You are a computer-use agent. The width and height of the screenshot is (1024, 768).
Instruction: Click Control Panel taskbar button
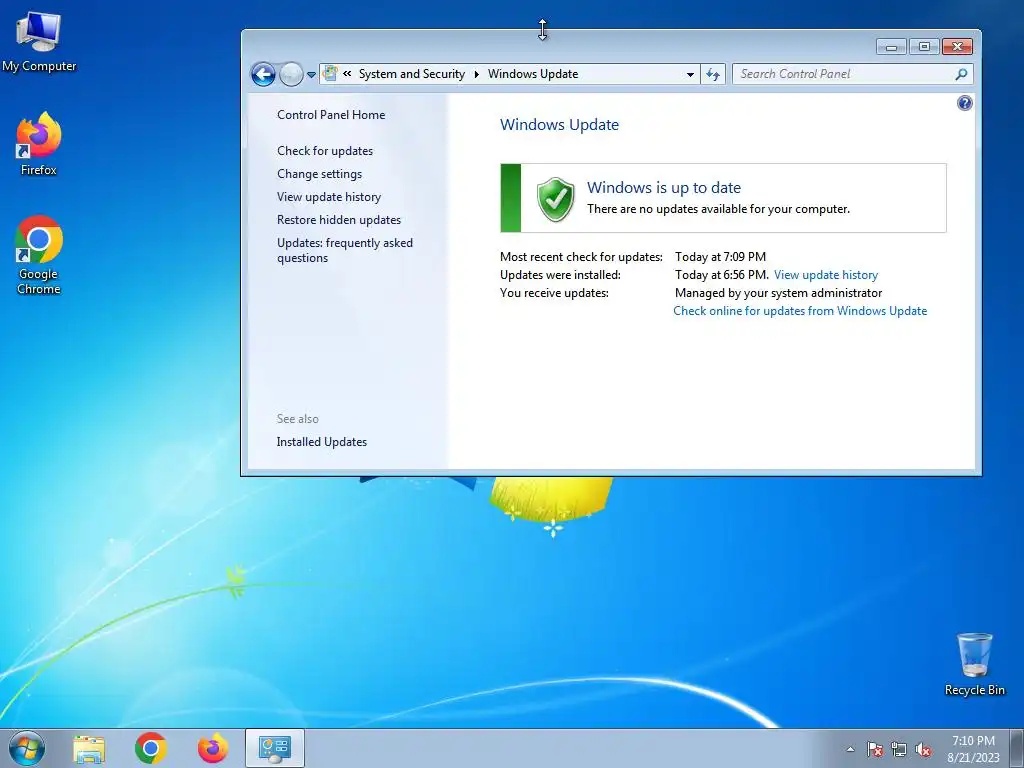click(275, 749)
